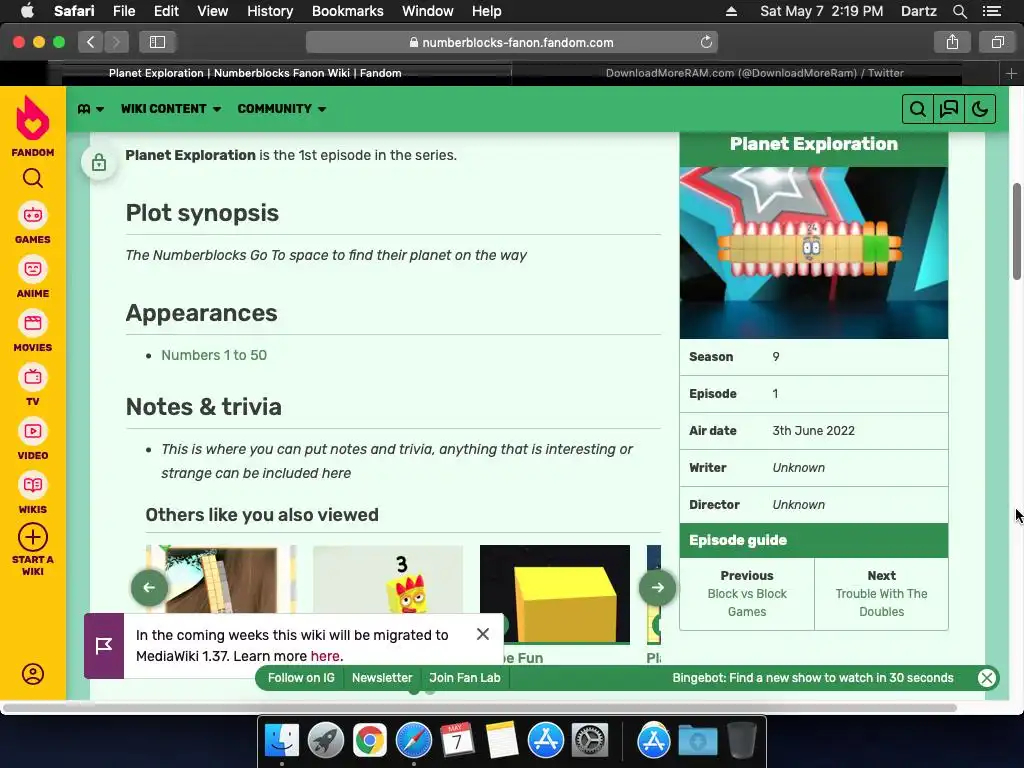Go to next episode Trouble With The Doubles

(x=882, y=603)
